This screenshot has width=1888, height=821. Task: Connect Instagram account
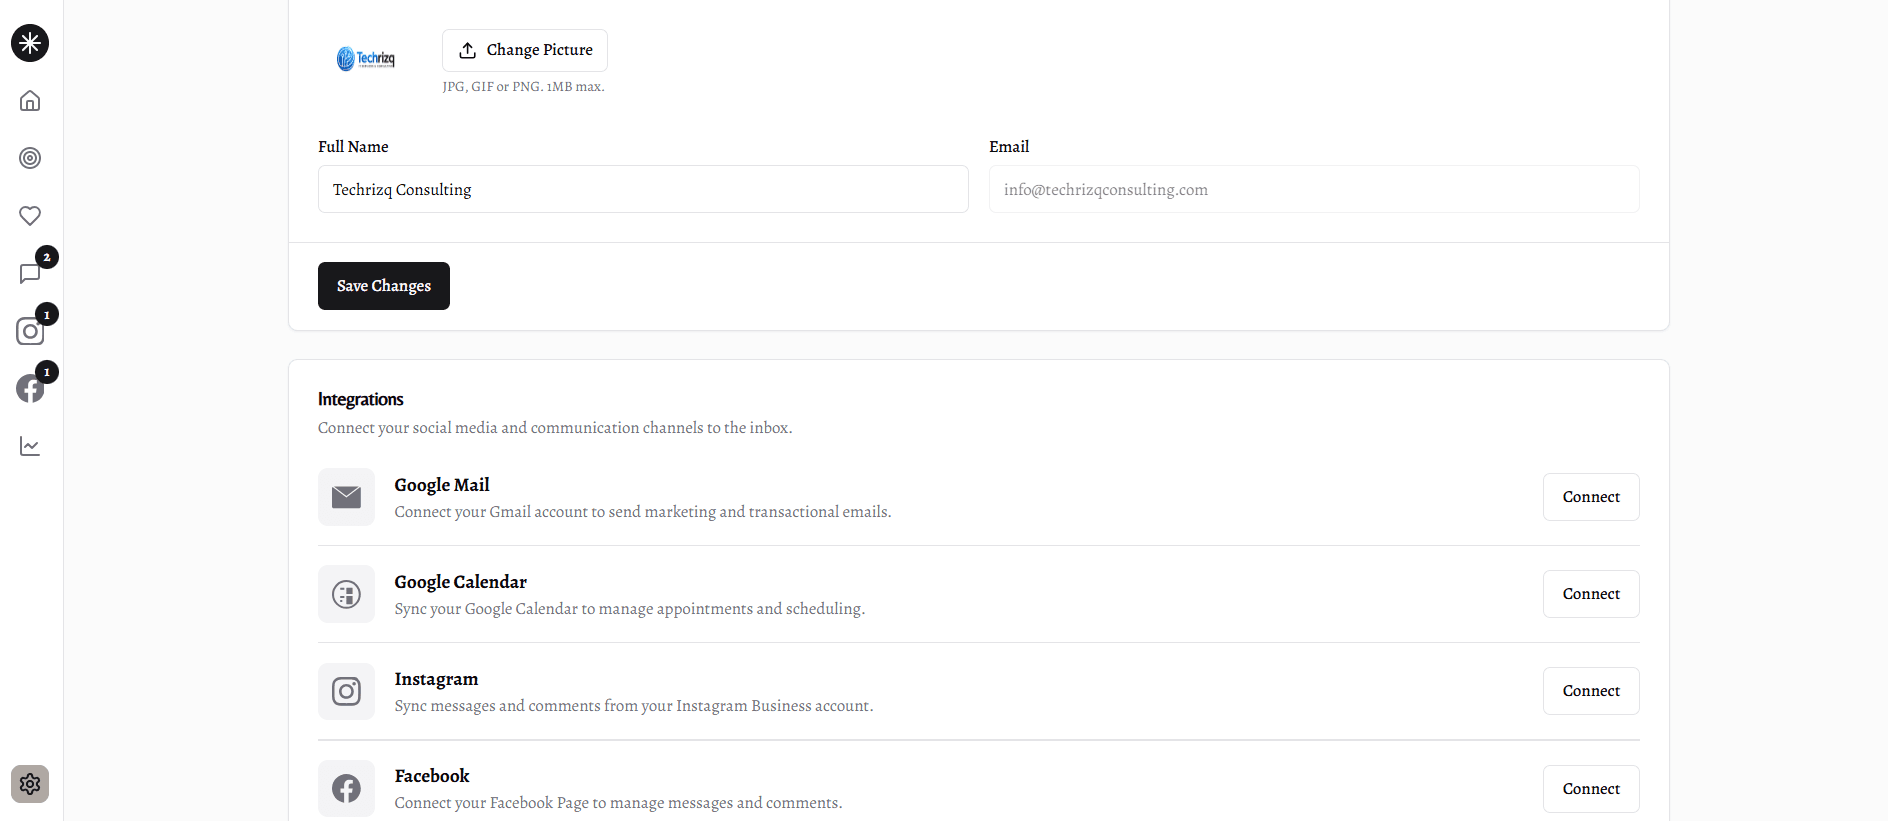[1591, 691]
